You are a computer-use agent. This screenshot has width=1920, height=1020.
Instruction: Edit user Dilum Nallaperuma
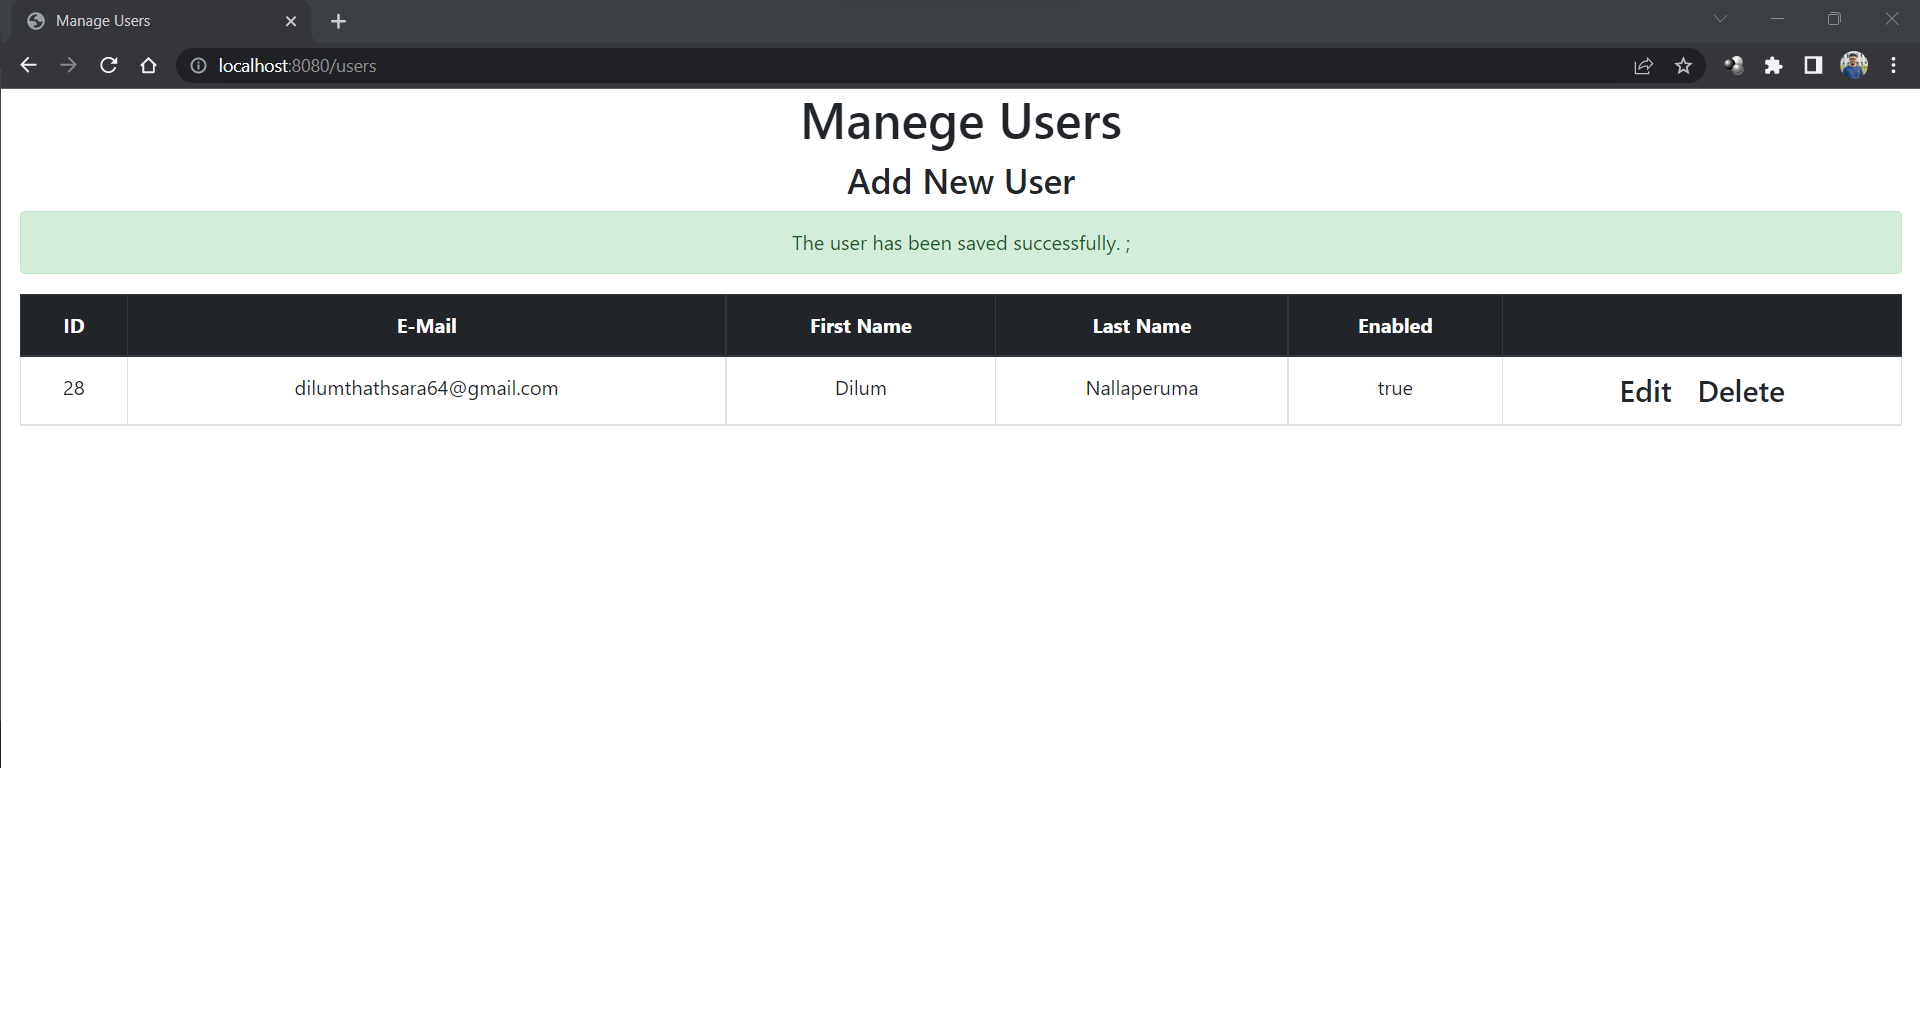coord(1645,391)
